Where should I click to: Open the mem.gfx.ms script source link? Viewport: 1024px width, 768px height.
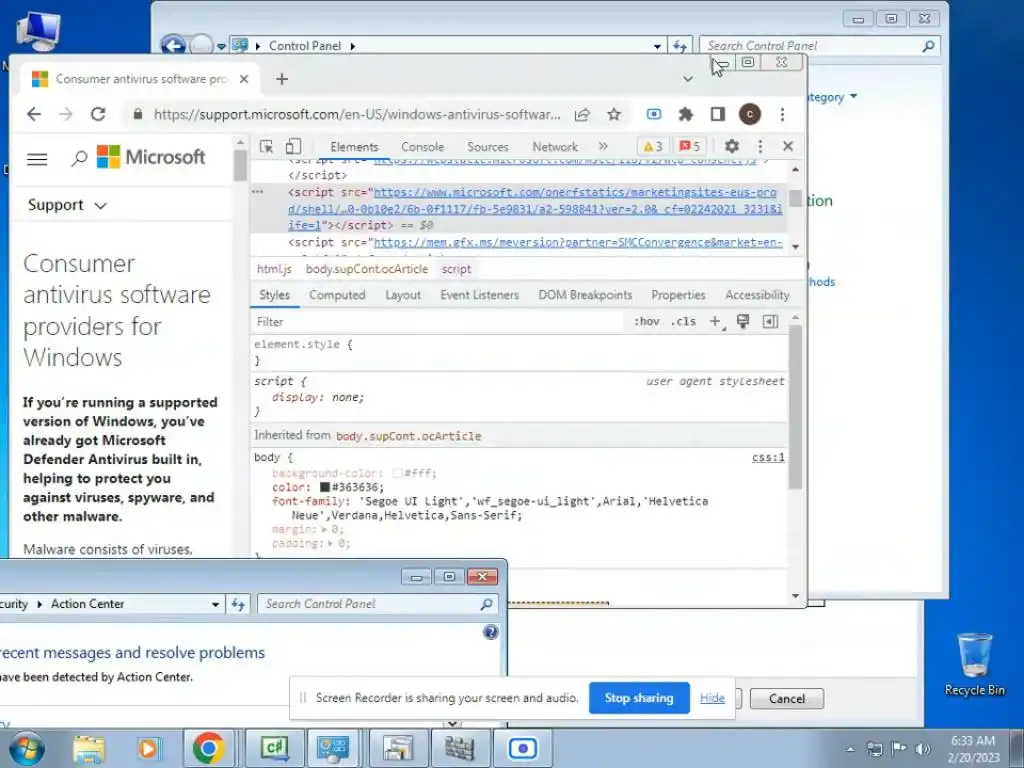click(578, 242)
